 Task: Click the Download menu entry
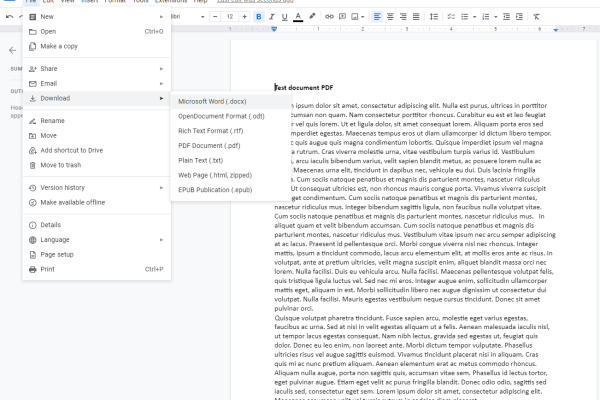pyautogui.click(x=96, y=98)
